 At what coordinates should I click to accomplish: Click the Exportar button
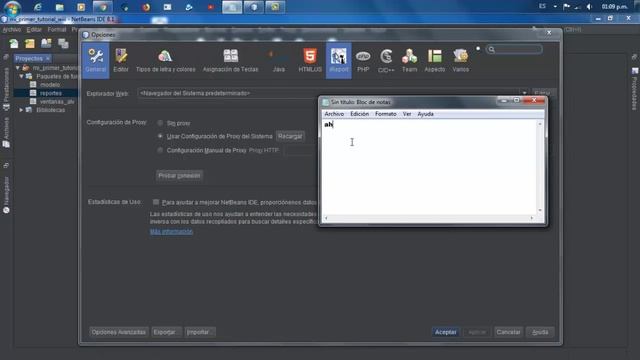166,332
